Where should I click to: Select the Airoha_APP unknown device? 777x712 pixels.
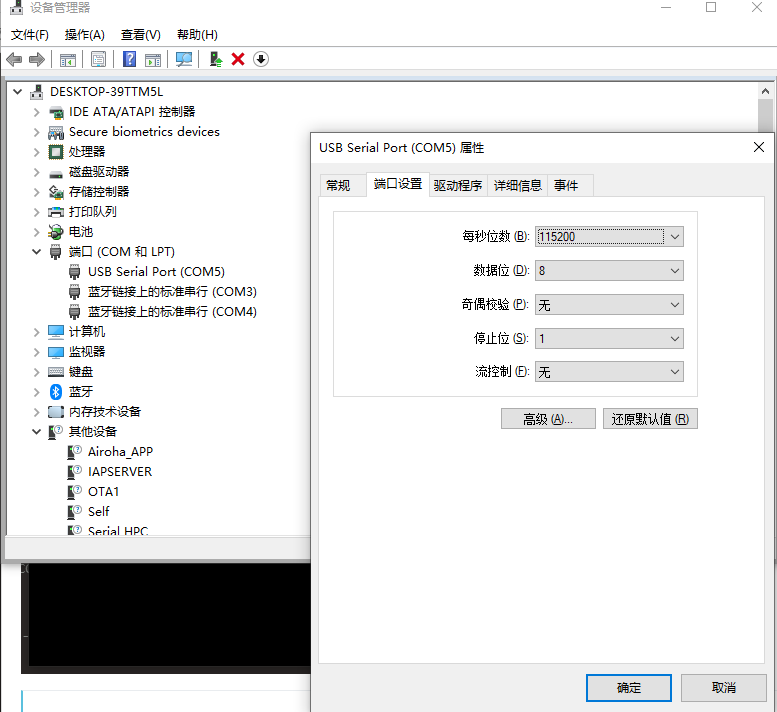tap(120, 452)
